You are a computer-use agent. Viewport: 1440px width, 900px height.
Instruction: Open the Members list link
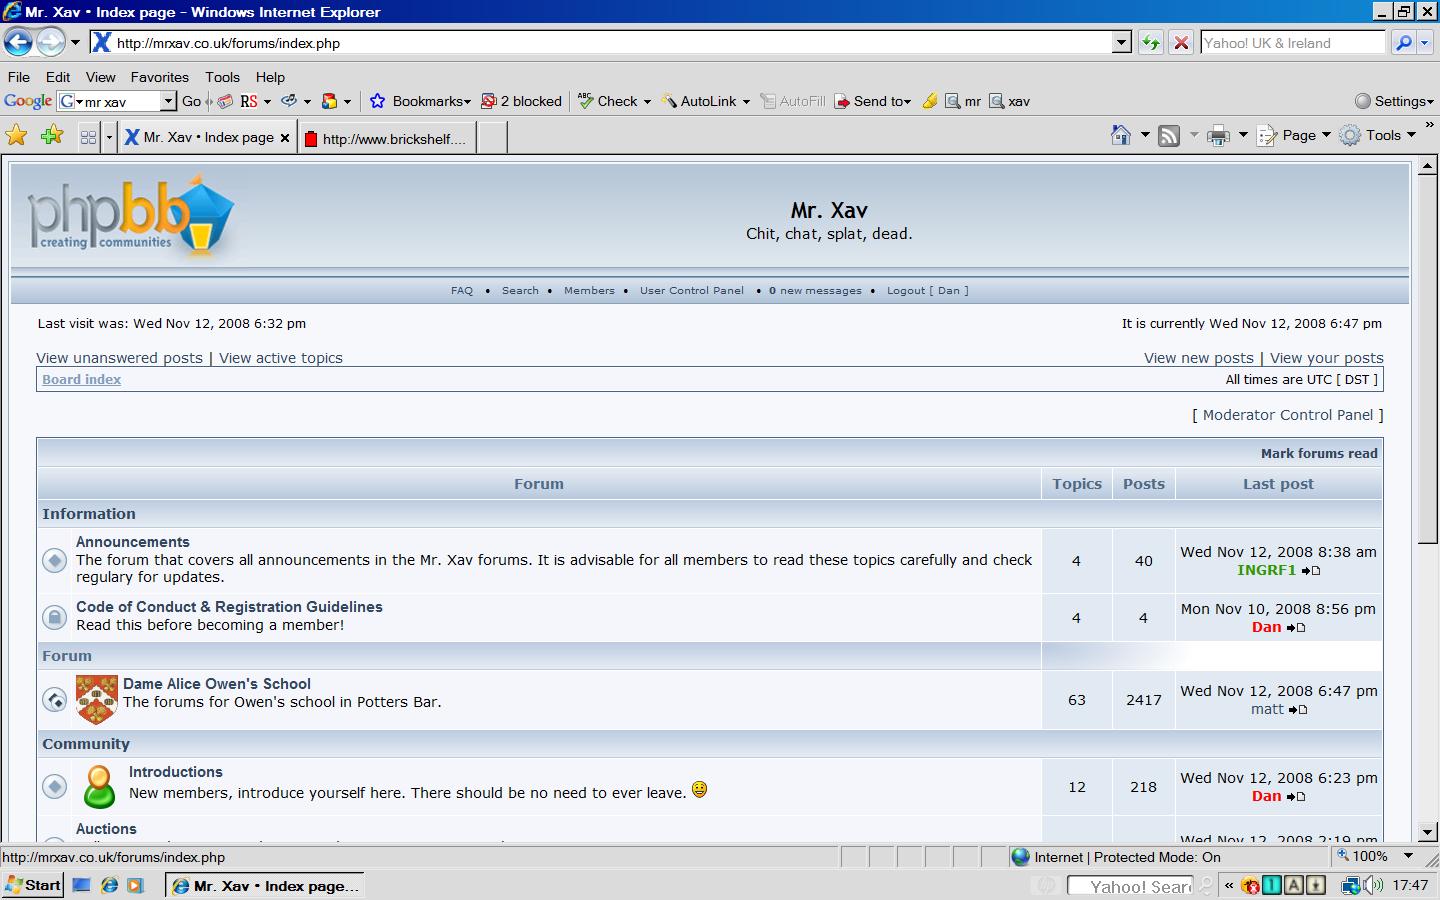pyautogui.click(x=589, y=291)
